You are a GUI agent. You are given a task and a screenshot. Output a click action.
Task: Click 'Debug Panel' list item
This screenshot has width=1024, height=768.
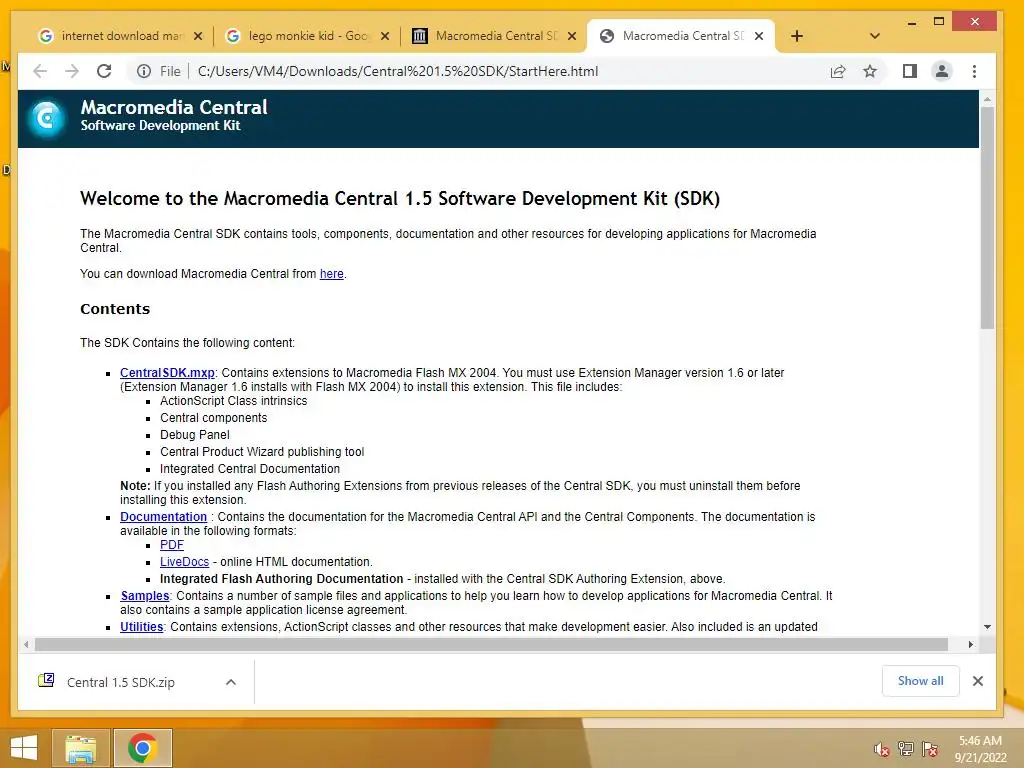point(195,435)
